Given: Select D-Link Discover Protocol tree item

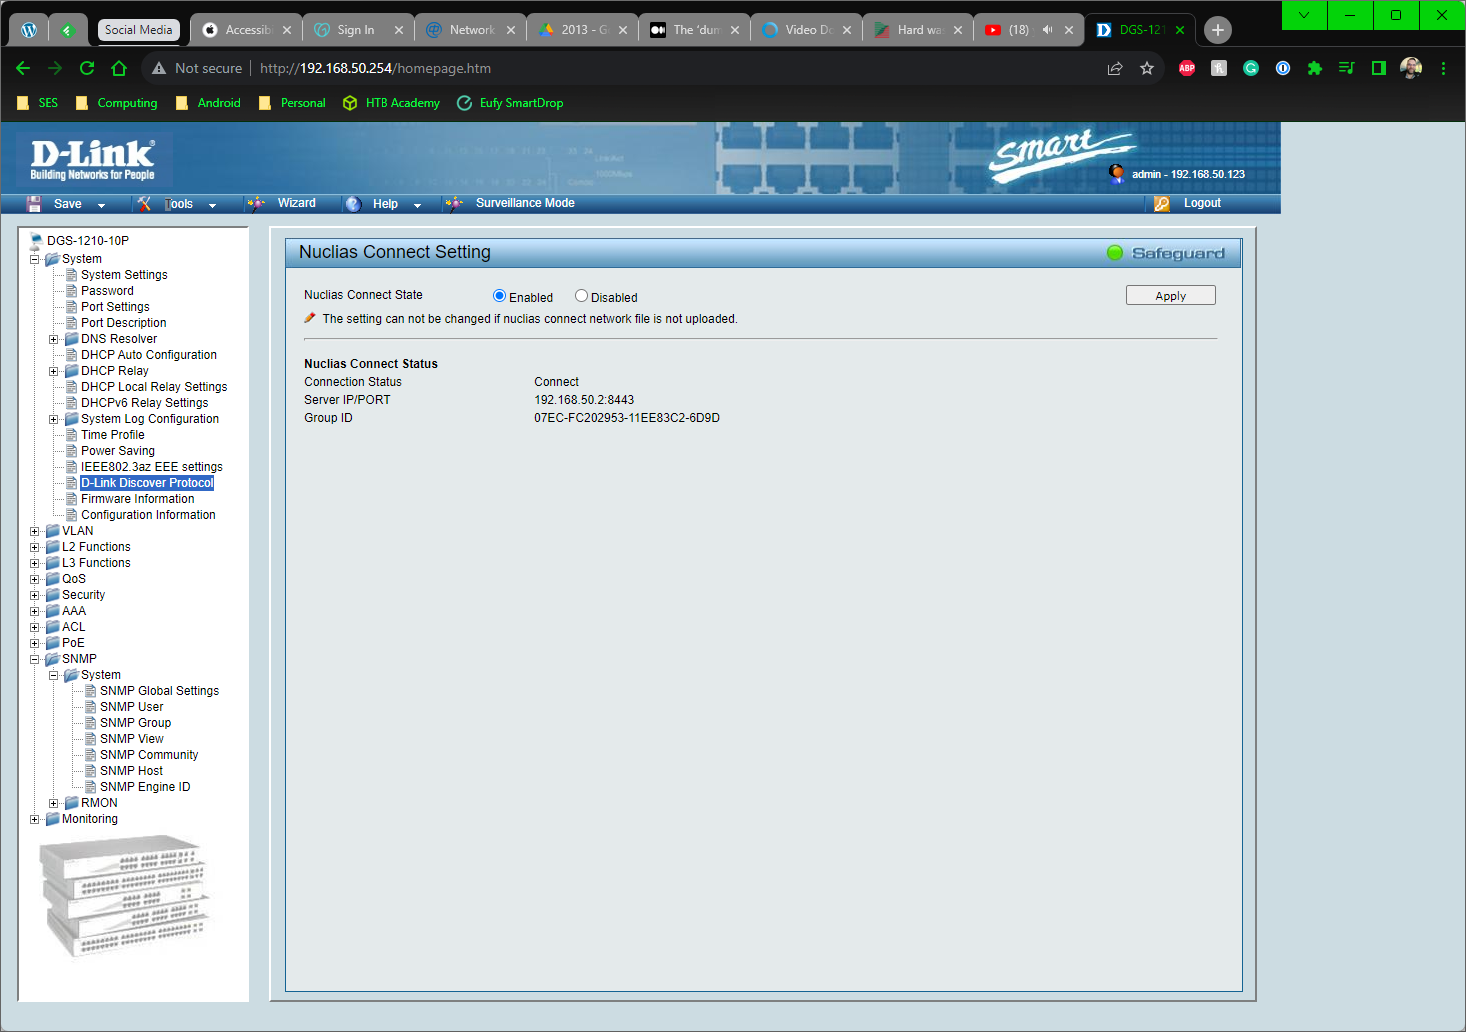Looking at the screenshot, I should (147, 483).
